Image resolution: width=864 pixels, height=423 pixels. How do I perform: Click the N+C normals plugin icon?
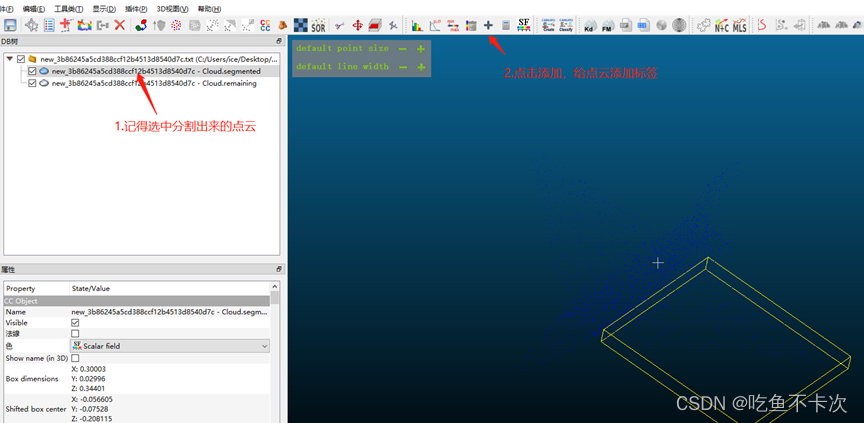click(722, 25)
